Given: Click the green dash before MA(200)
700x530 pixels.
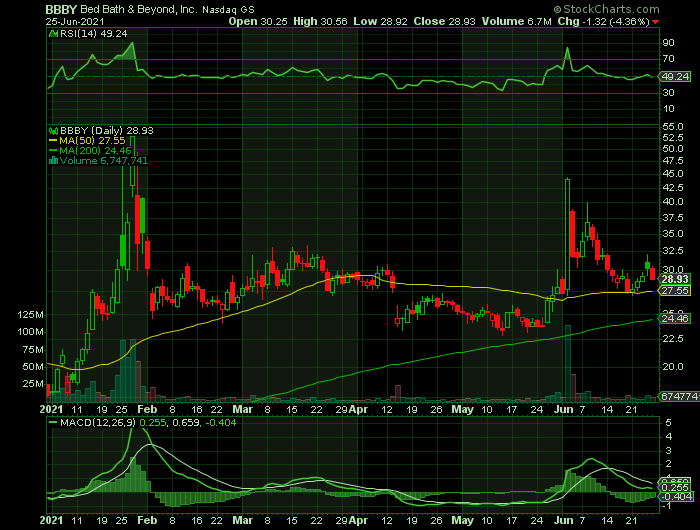Looking at the screenshot, I should [53, 150].
